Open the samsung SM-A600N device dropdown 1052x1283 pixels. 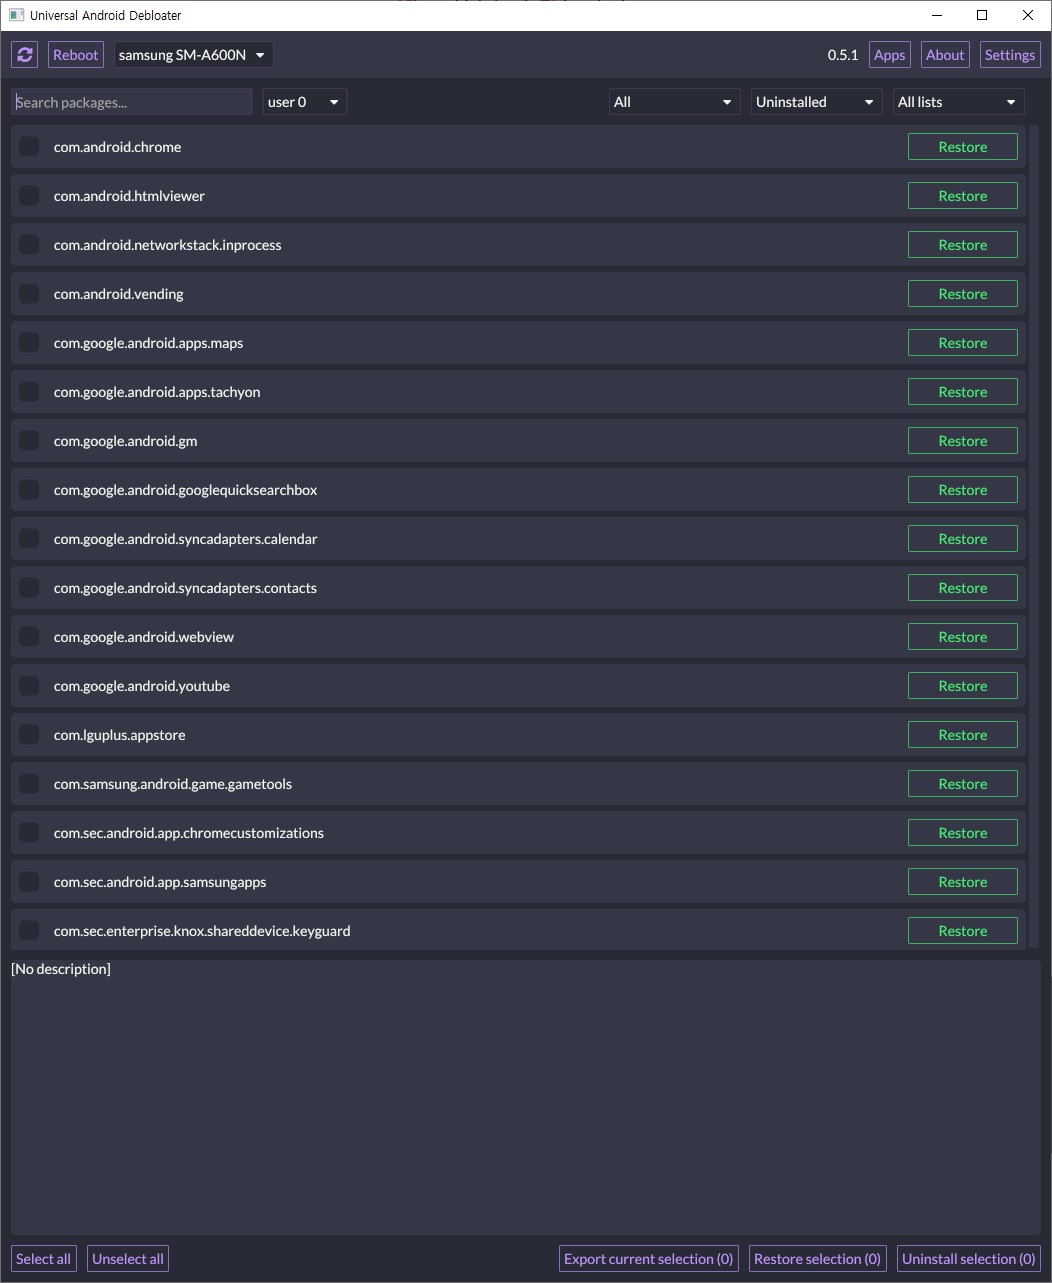(x=193, y=55)
